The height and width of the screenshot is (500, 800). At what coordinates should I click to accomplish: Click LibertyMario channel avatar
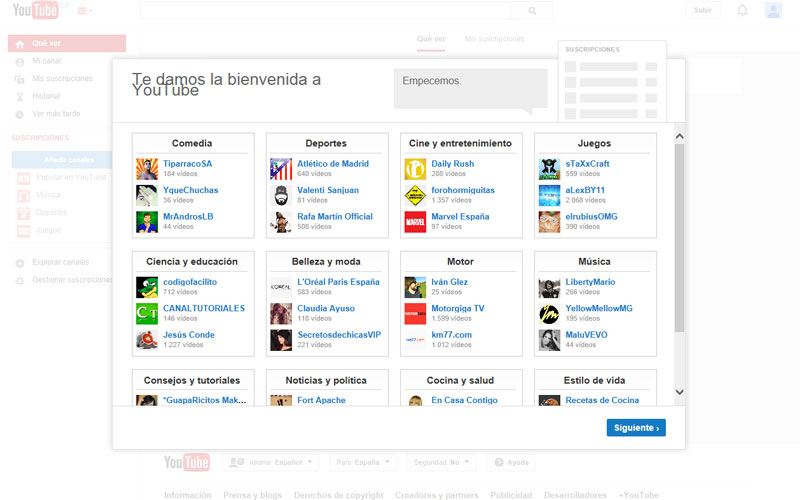point(549,287)
